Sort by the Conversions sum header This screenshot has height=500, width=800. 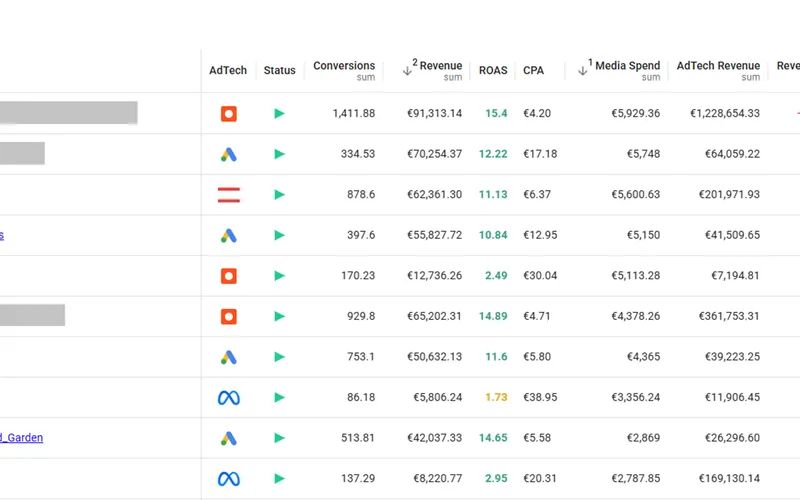pos(344,70)
